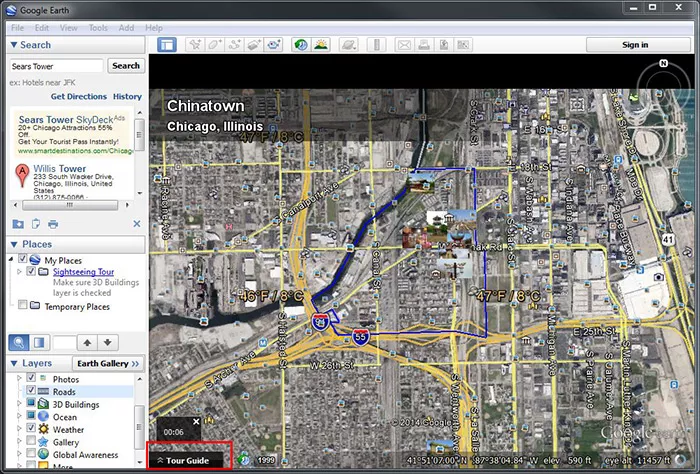
Task: Toggle the Ocean layer checkbox
Action: tap(31, 415)
